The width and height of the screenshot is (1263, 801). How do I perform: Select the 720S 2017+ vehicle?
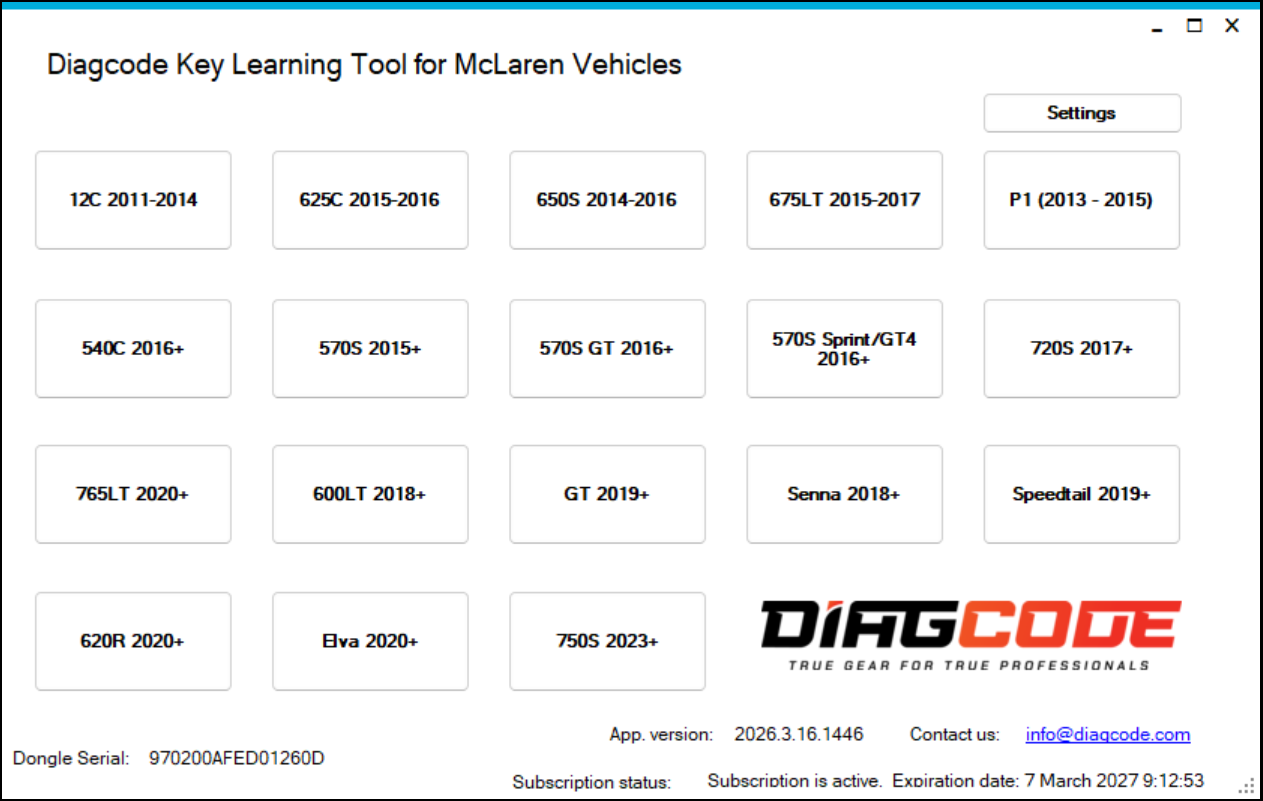point(1081,348)
